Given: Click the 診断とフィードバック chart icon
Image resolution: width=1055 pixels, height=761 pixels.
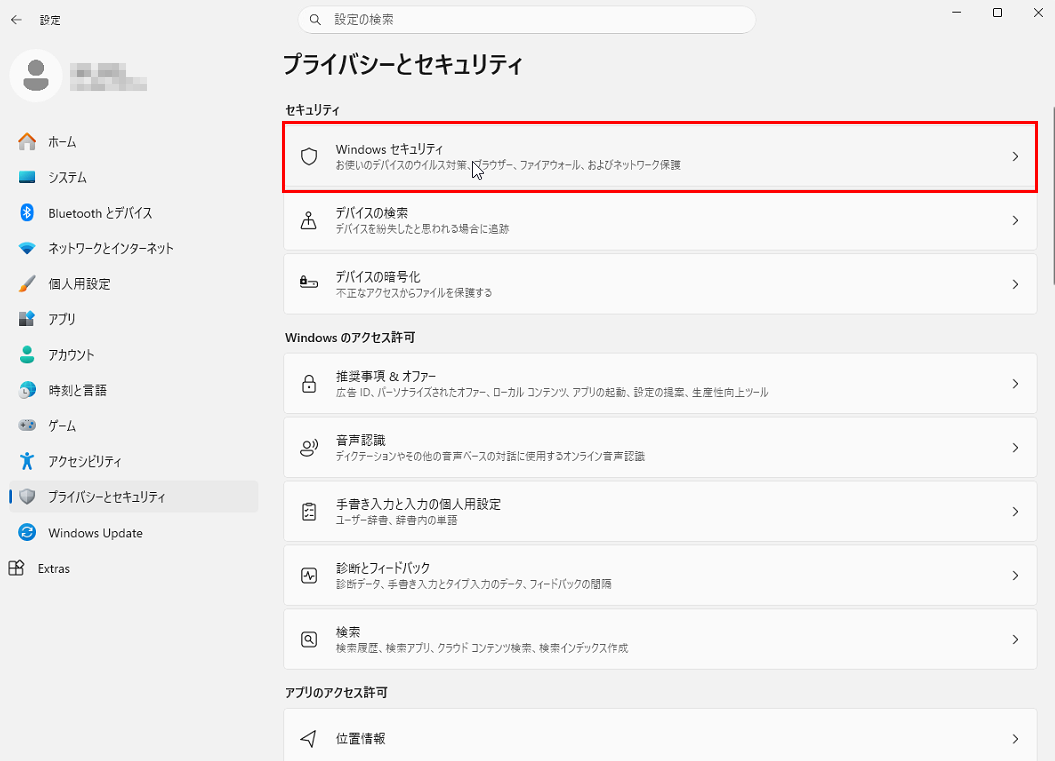Looking at the screenshot, I should tap(309, 576).
